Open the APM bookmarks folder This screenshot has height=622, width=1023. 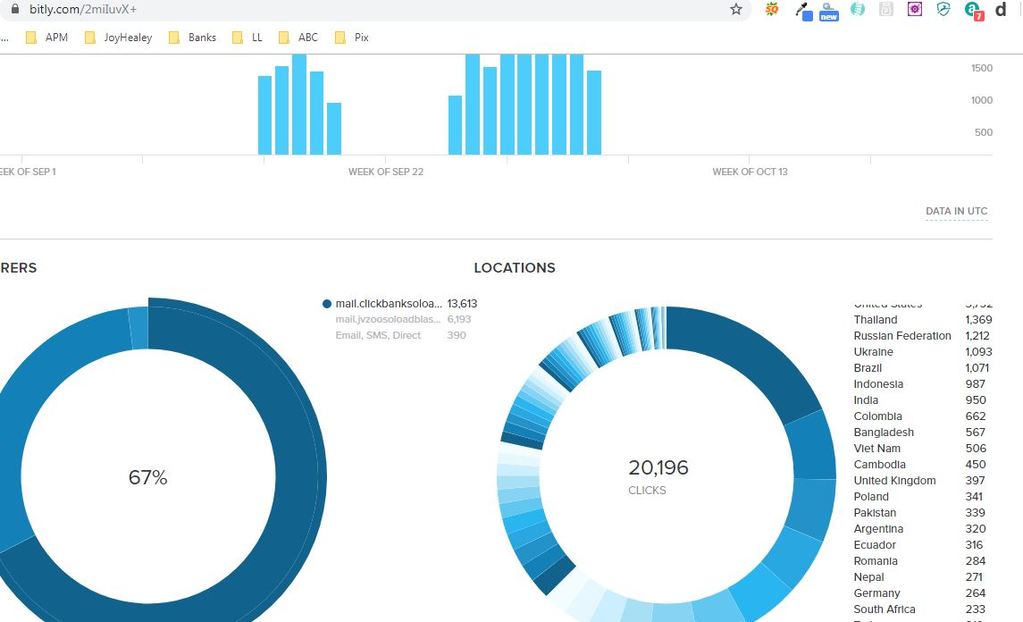tap(46, 37)
